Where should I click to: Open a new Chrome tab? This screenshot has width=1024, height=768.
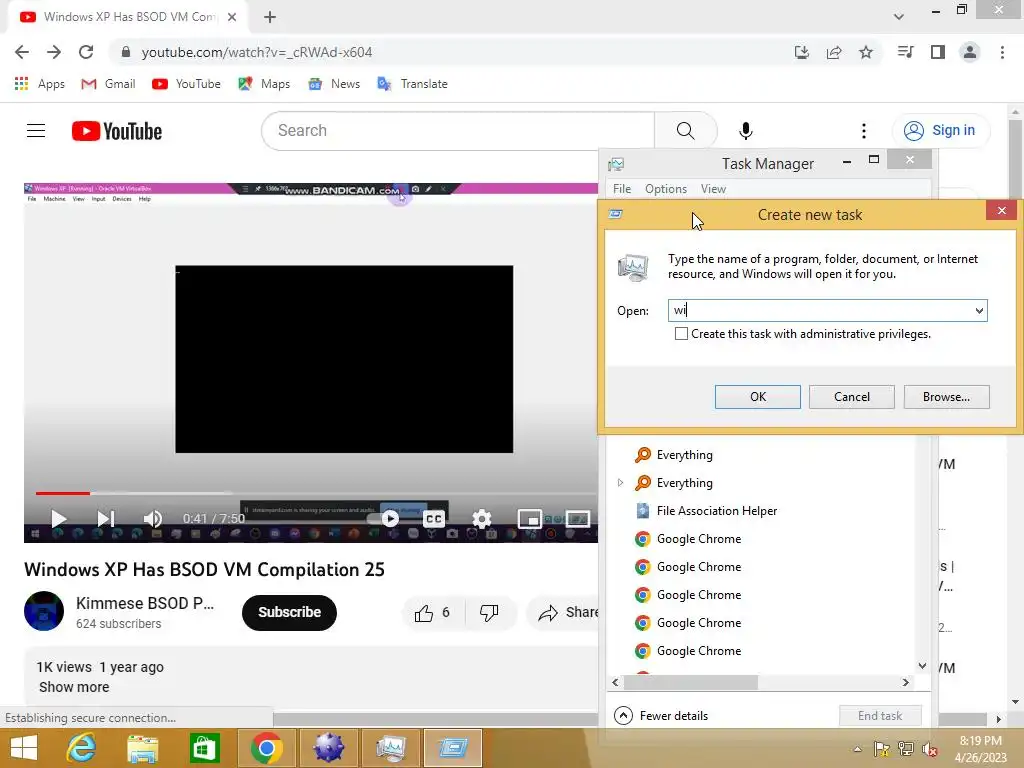coord(270,17)
